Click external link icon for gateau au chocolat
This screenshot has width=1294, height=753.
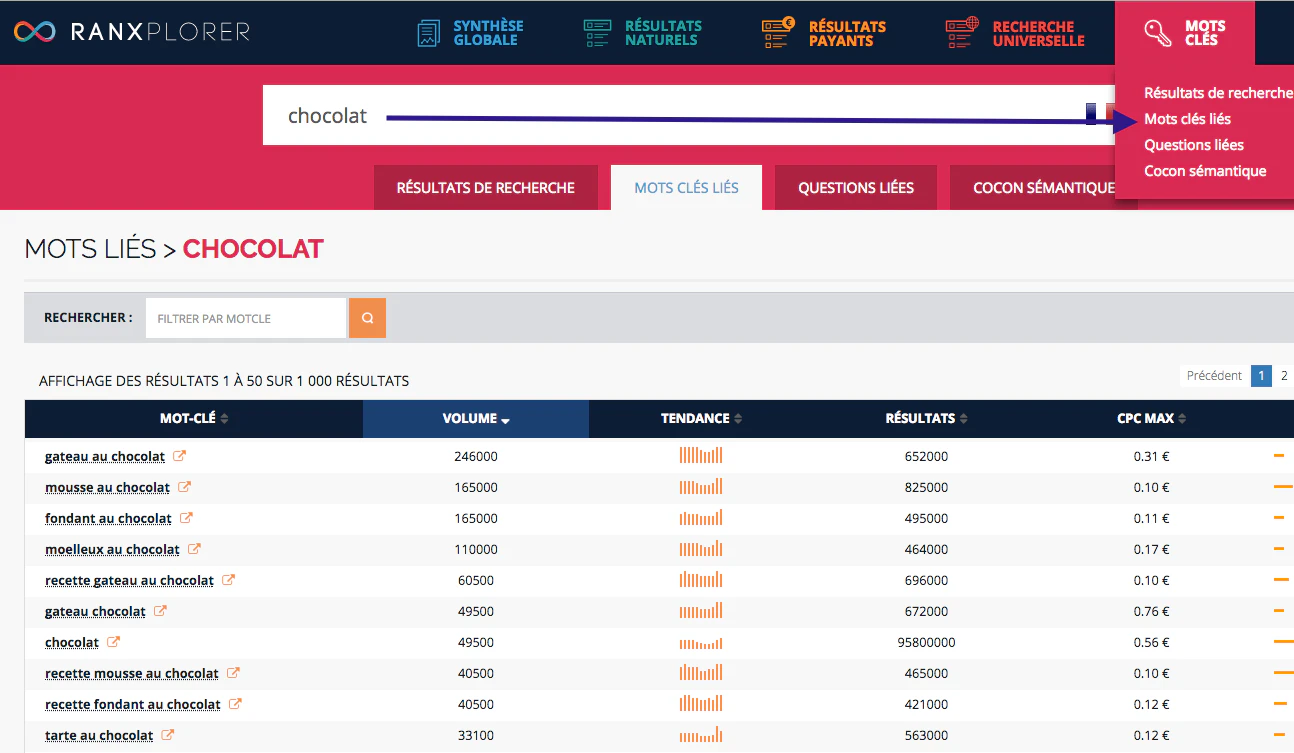[180, 456]
